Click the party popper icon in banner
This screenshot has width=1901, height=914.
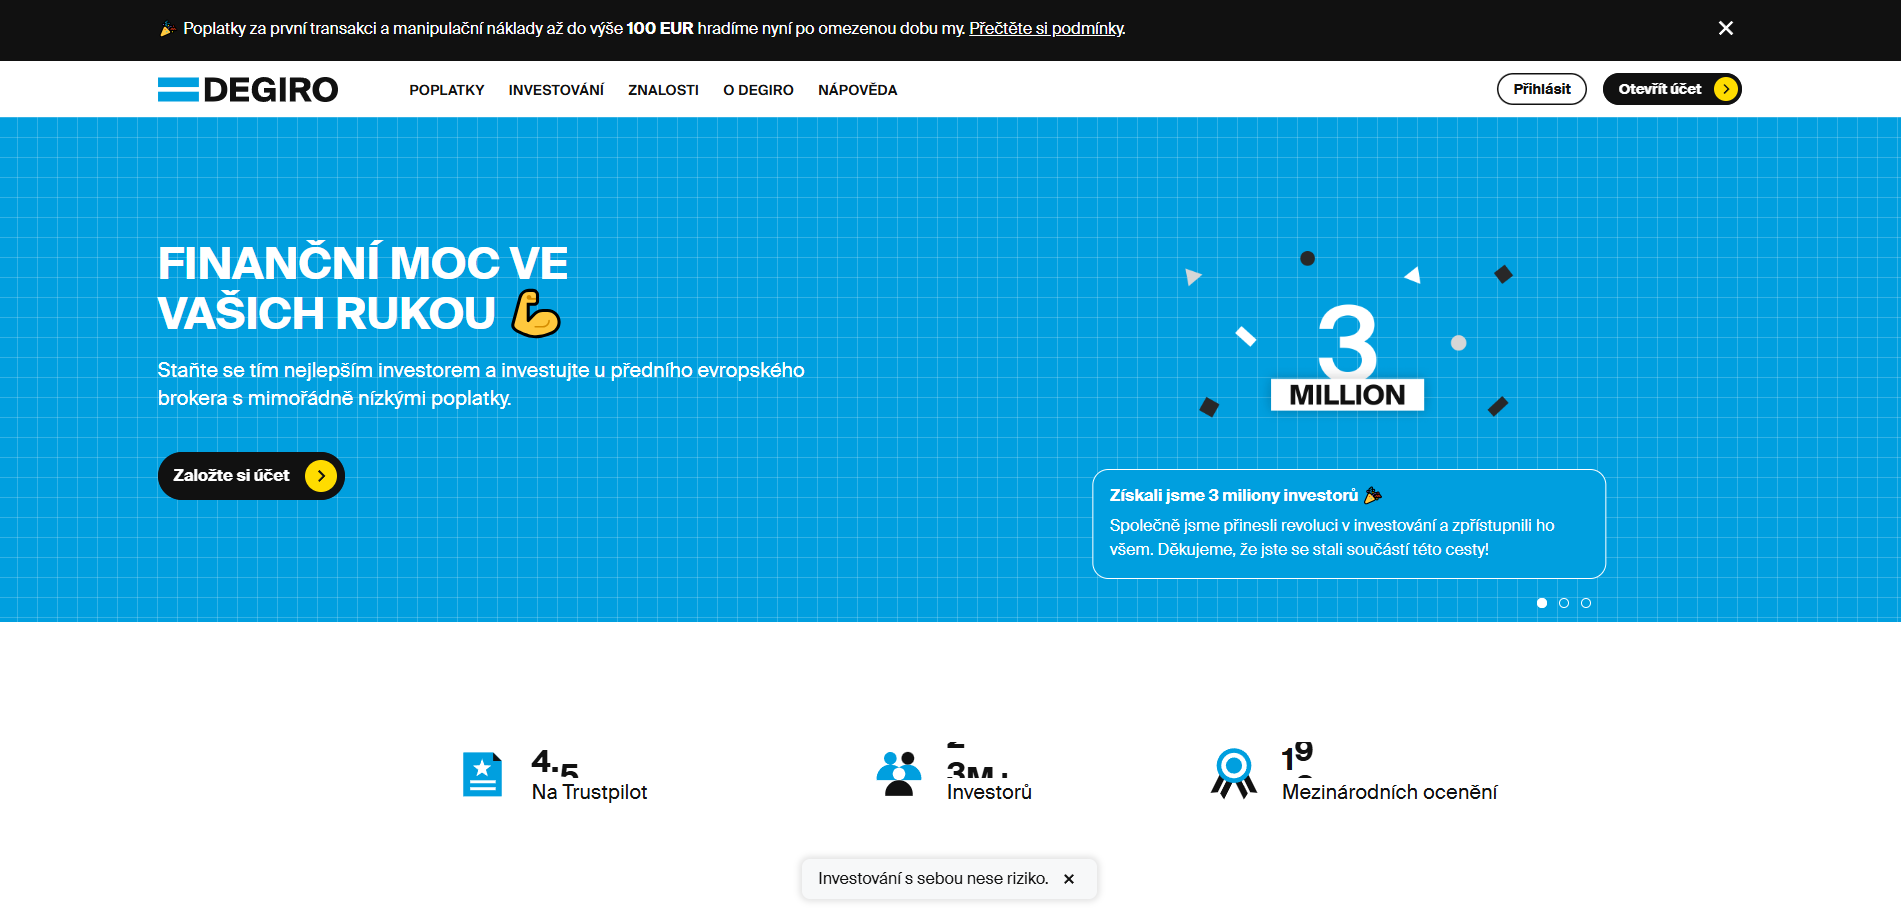167,29
